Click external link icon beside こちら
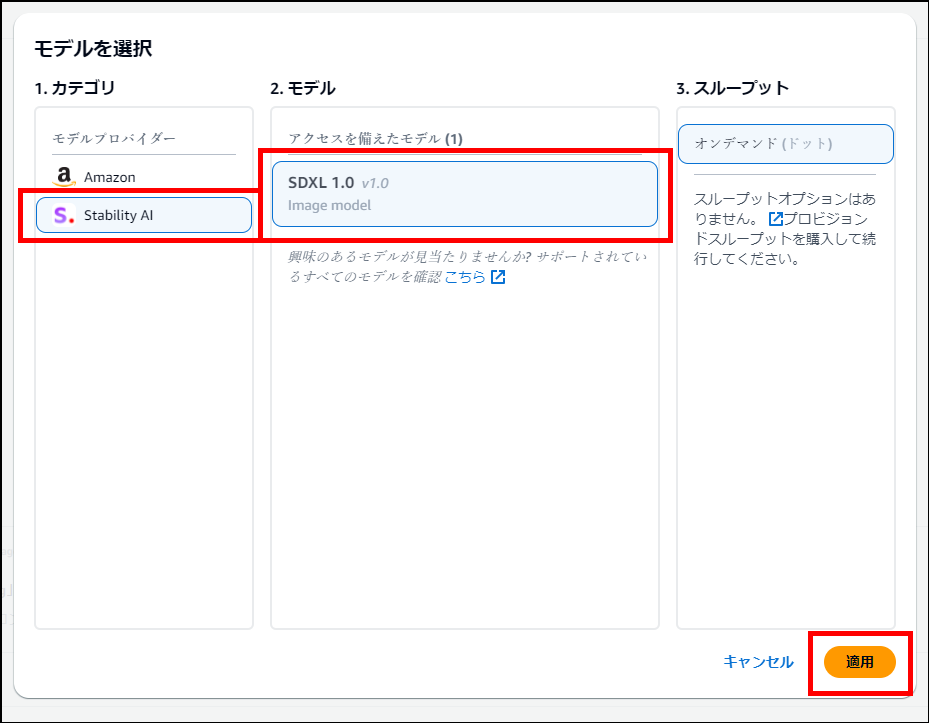The width and height of the screenshot is (929, 723). tap(498, 277)
